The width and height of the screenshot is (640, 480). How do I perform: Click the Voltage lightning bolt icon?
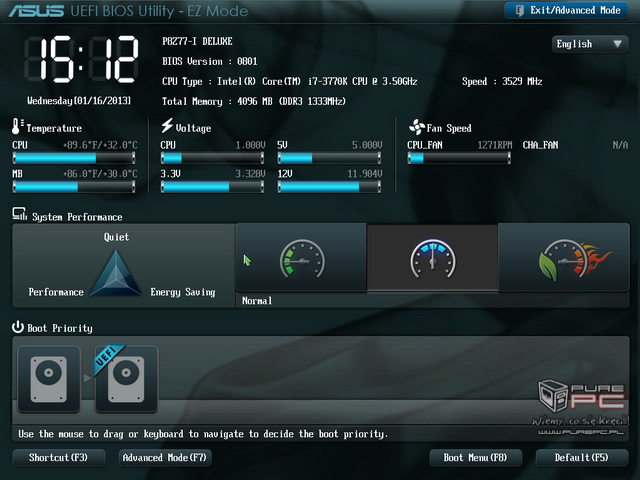[x=167, y=127]
